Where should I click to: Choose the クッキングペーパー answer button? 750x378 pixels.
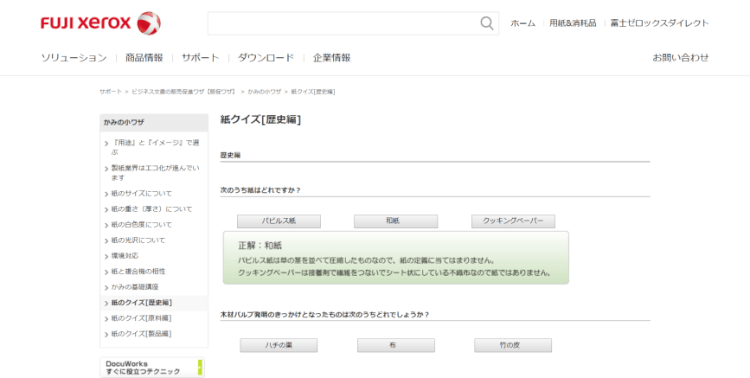pyautogui.click(x=513, y=221)
